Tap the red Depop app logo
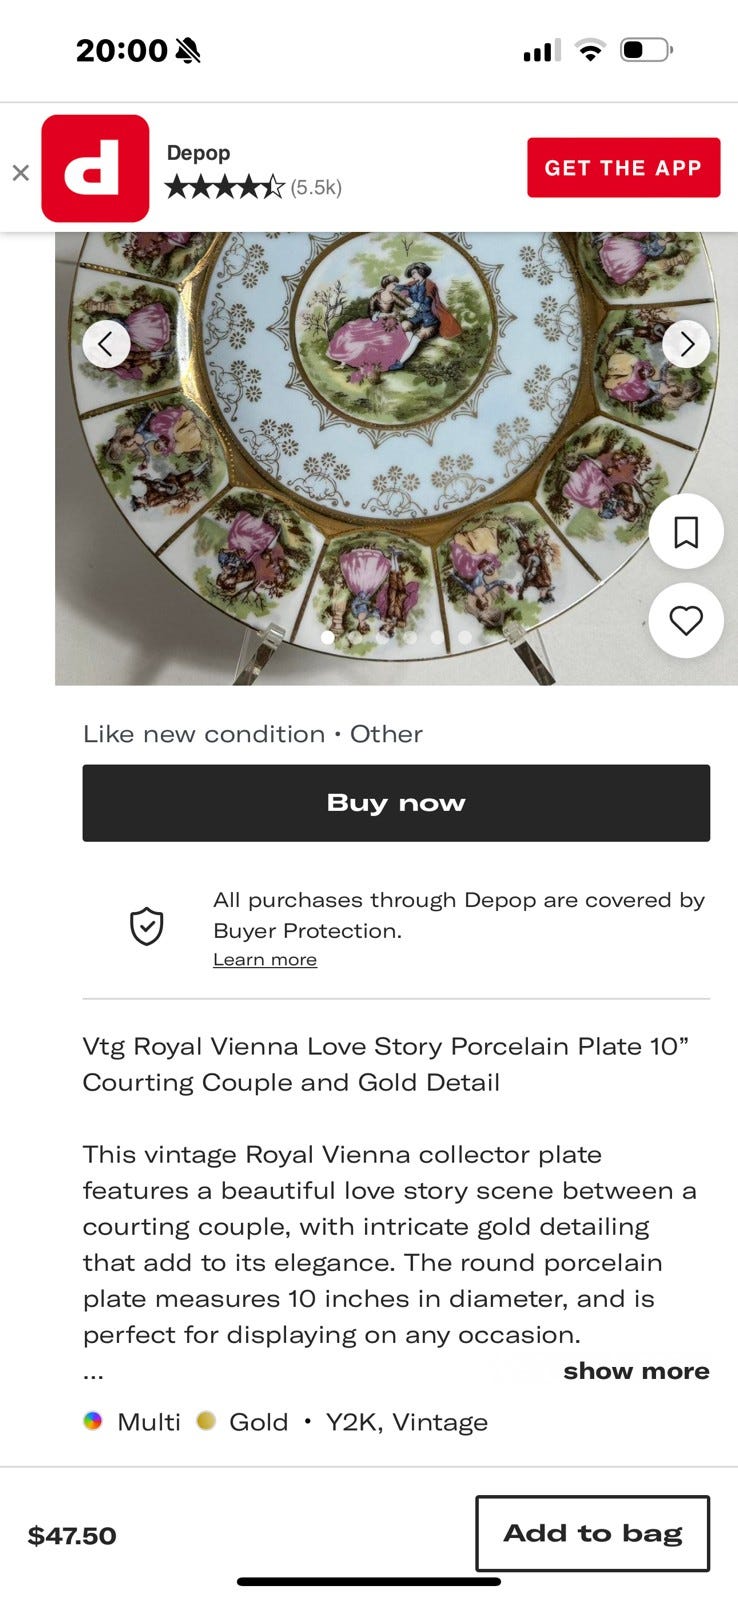Image resolution: width=738 pixels, height=1600 pixels. (95, 168)
